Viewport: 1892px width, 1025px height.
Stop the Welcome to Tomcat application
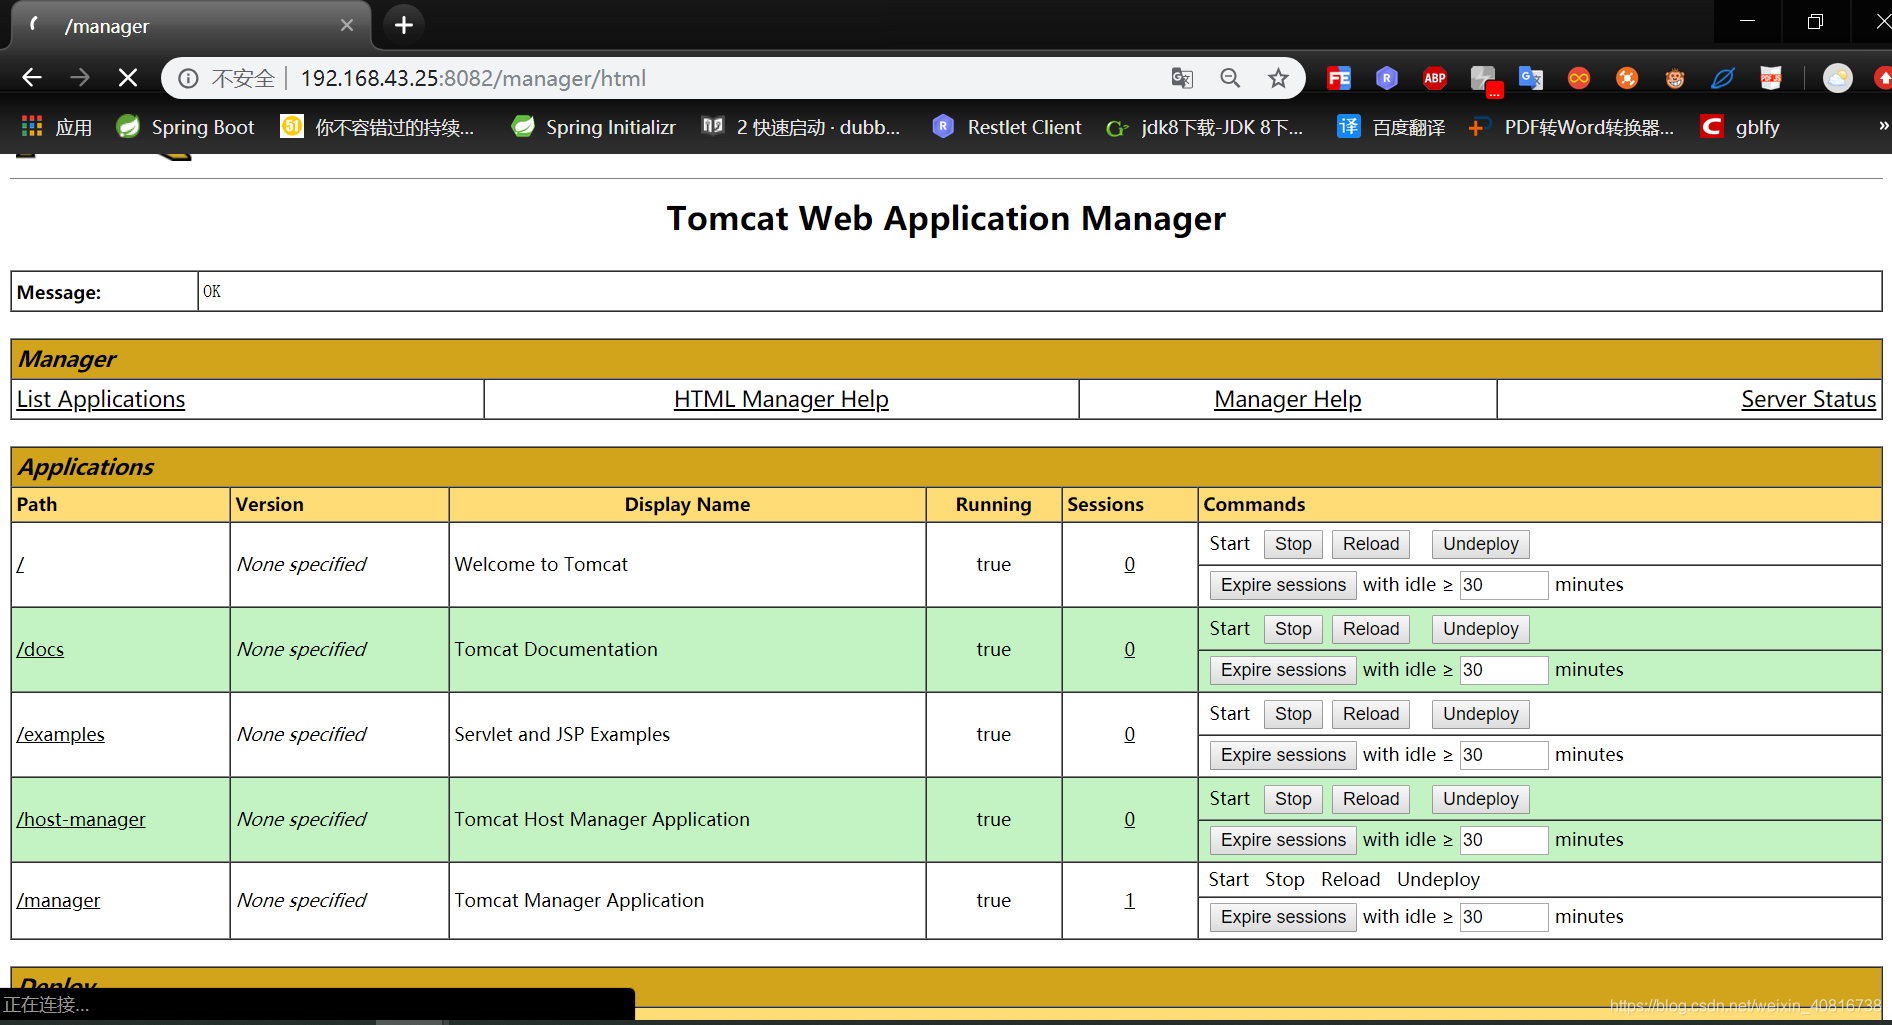(1293, 544)
